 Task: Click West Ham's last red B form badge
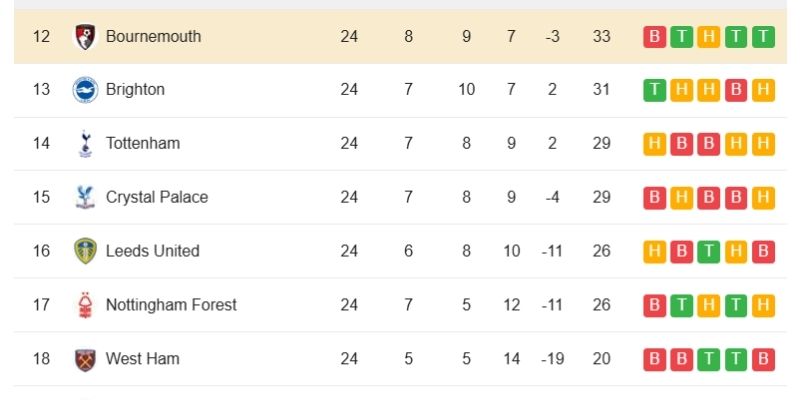[764, 358]
